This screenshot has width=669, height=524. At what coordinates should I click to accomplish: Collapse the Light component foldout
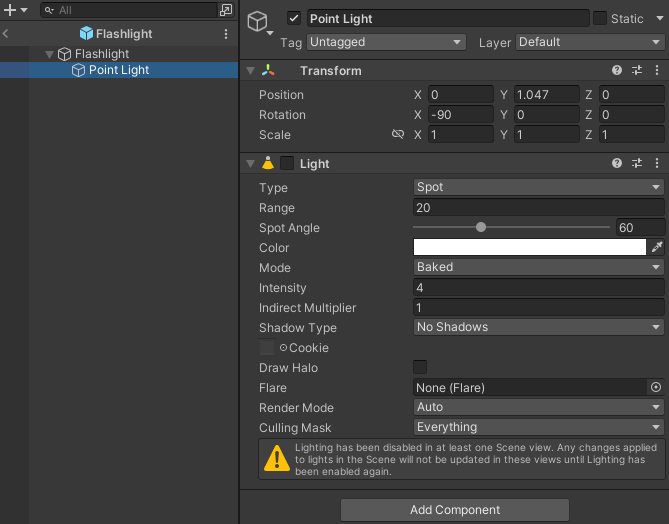point(250,163)
